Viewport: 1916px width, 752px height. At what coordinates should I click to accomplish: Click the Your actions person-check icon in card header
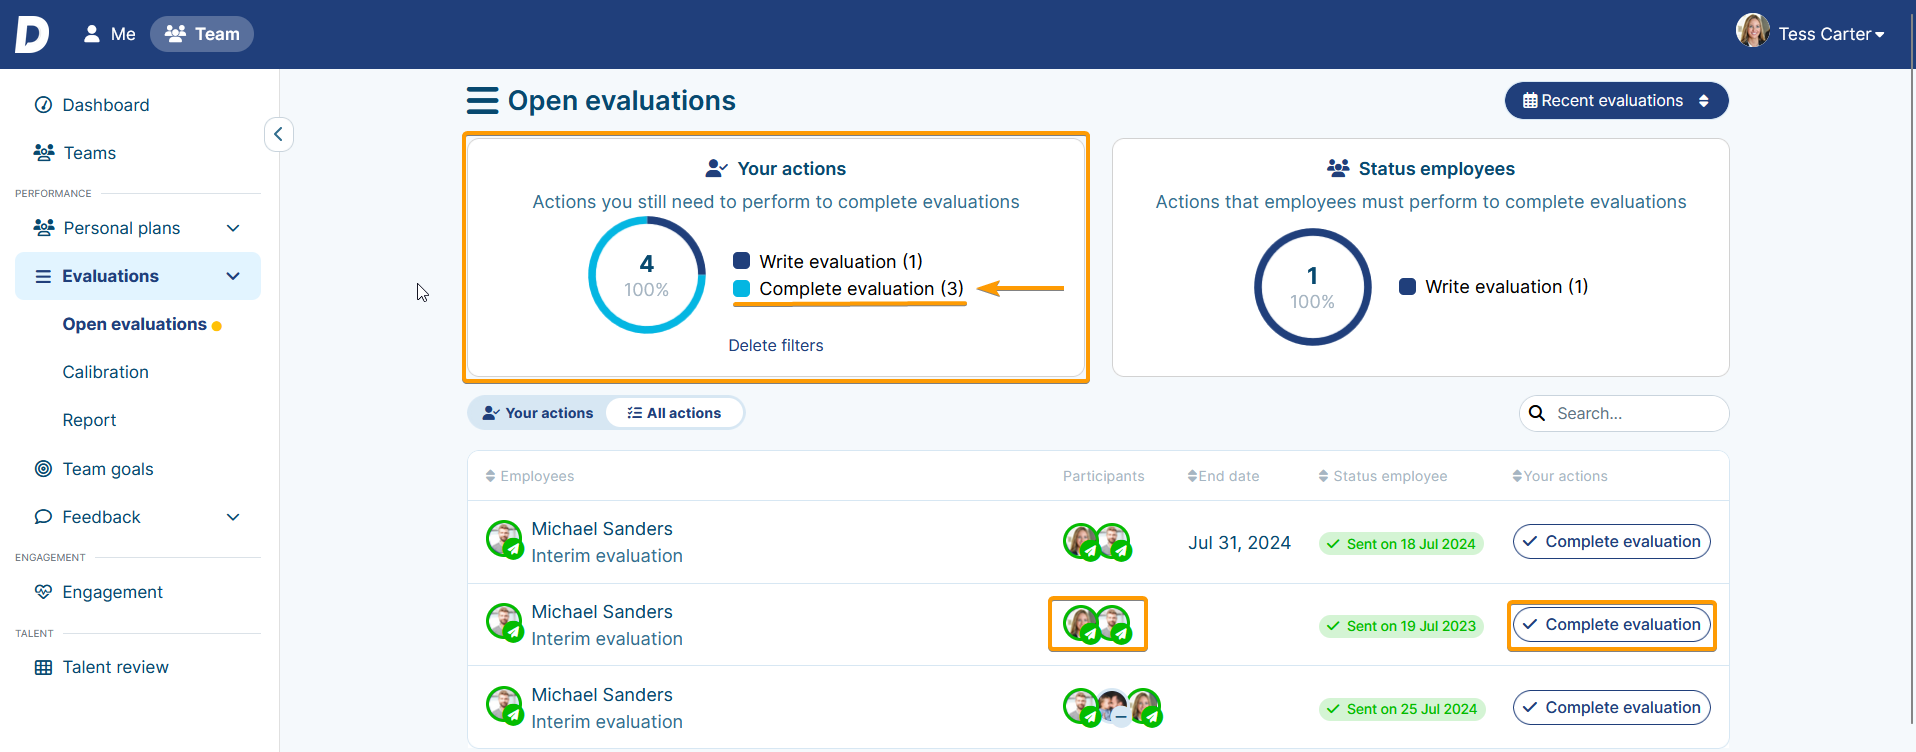[x=717, y=168]
